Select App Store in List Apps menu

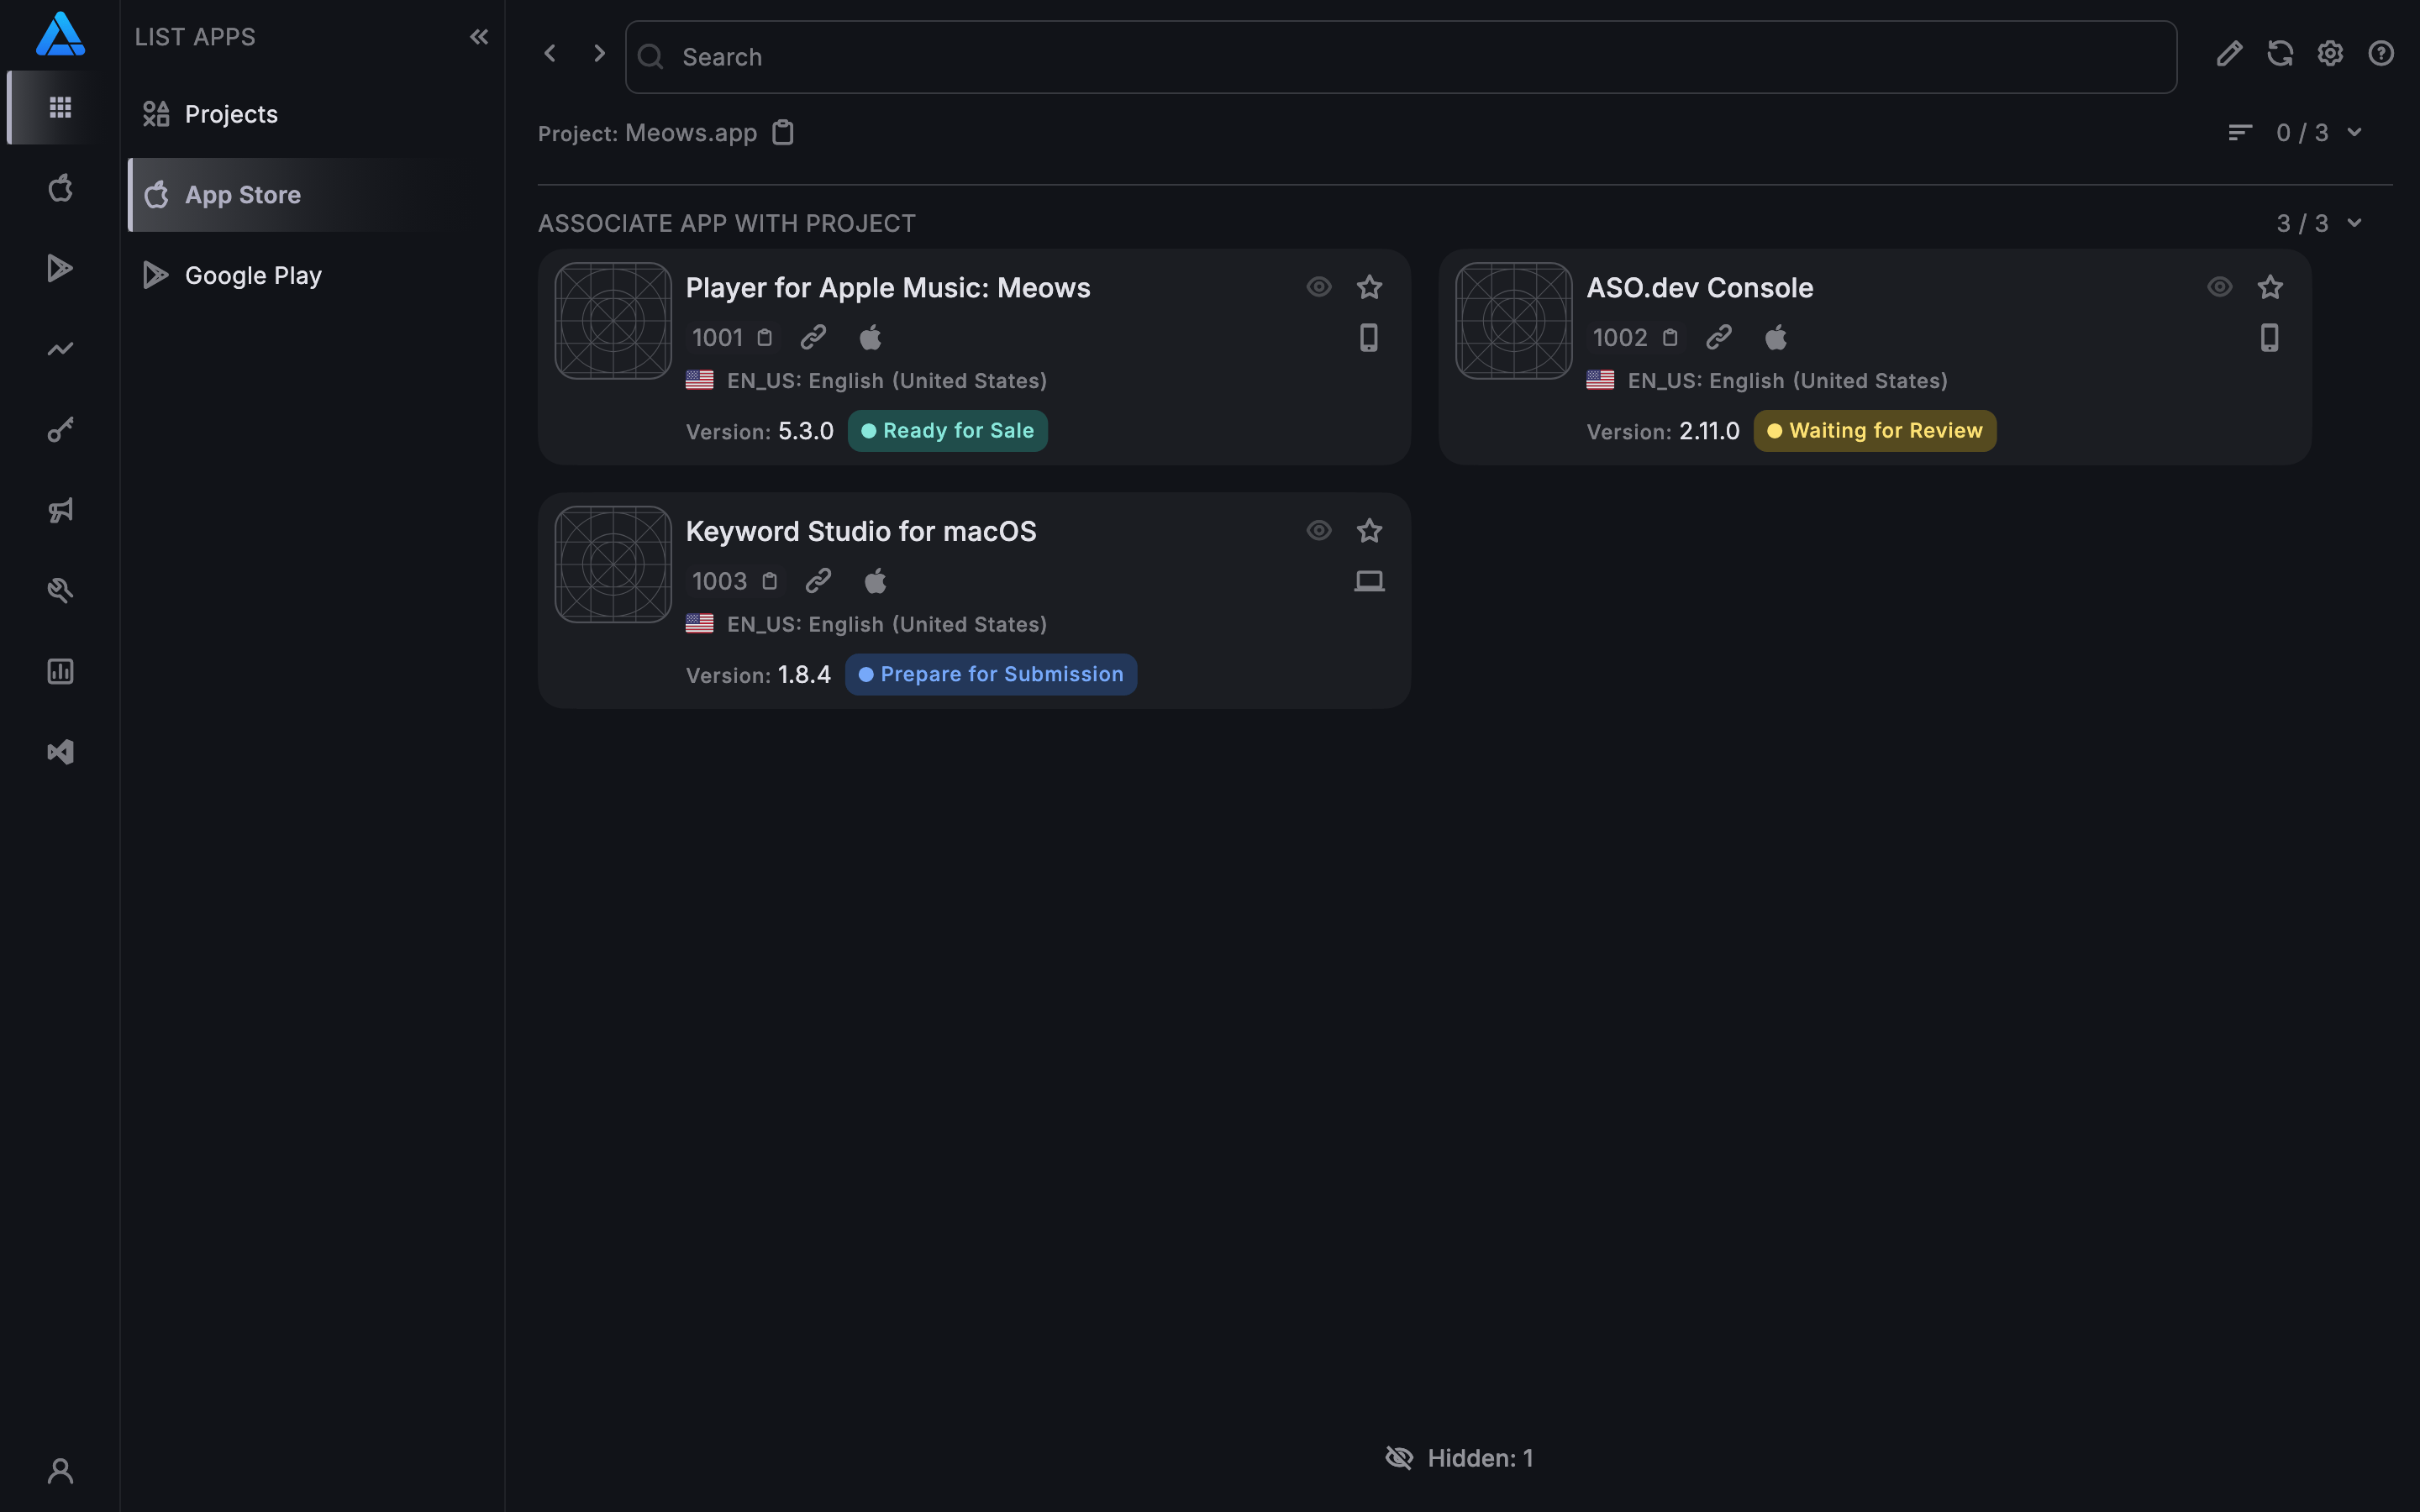point(312,195)
